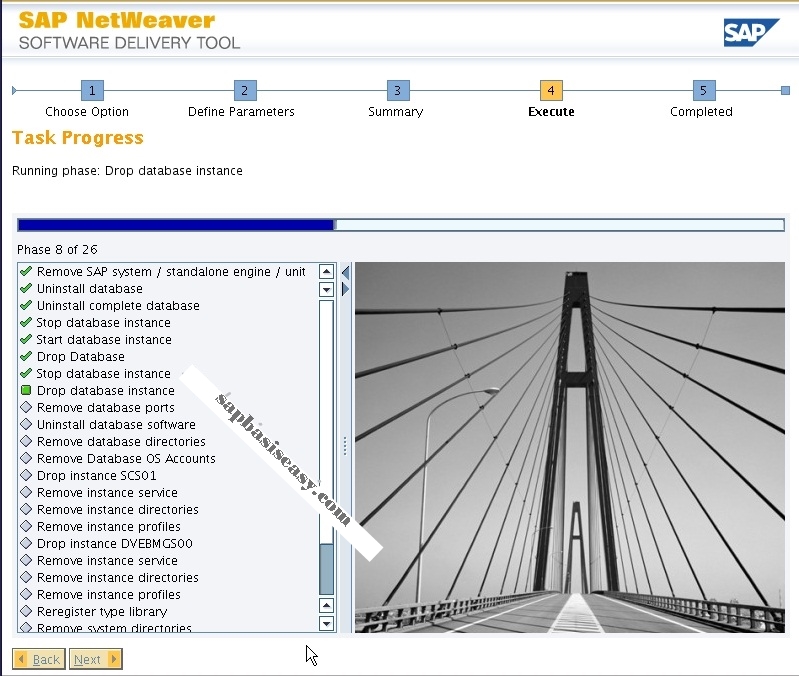This screenshot has width=799, height=676.
Task: Click the diamond beside Uninstall database software
Action: click(x=26, y=424)
